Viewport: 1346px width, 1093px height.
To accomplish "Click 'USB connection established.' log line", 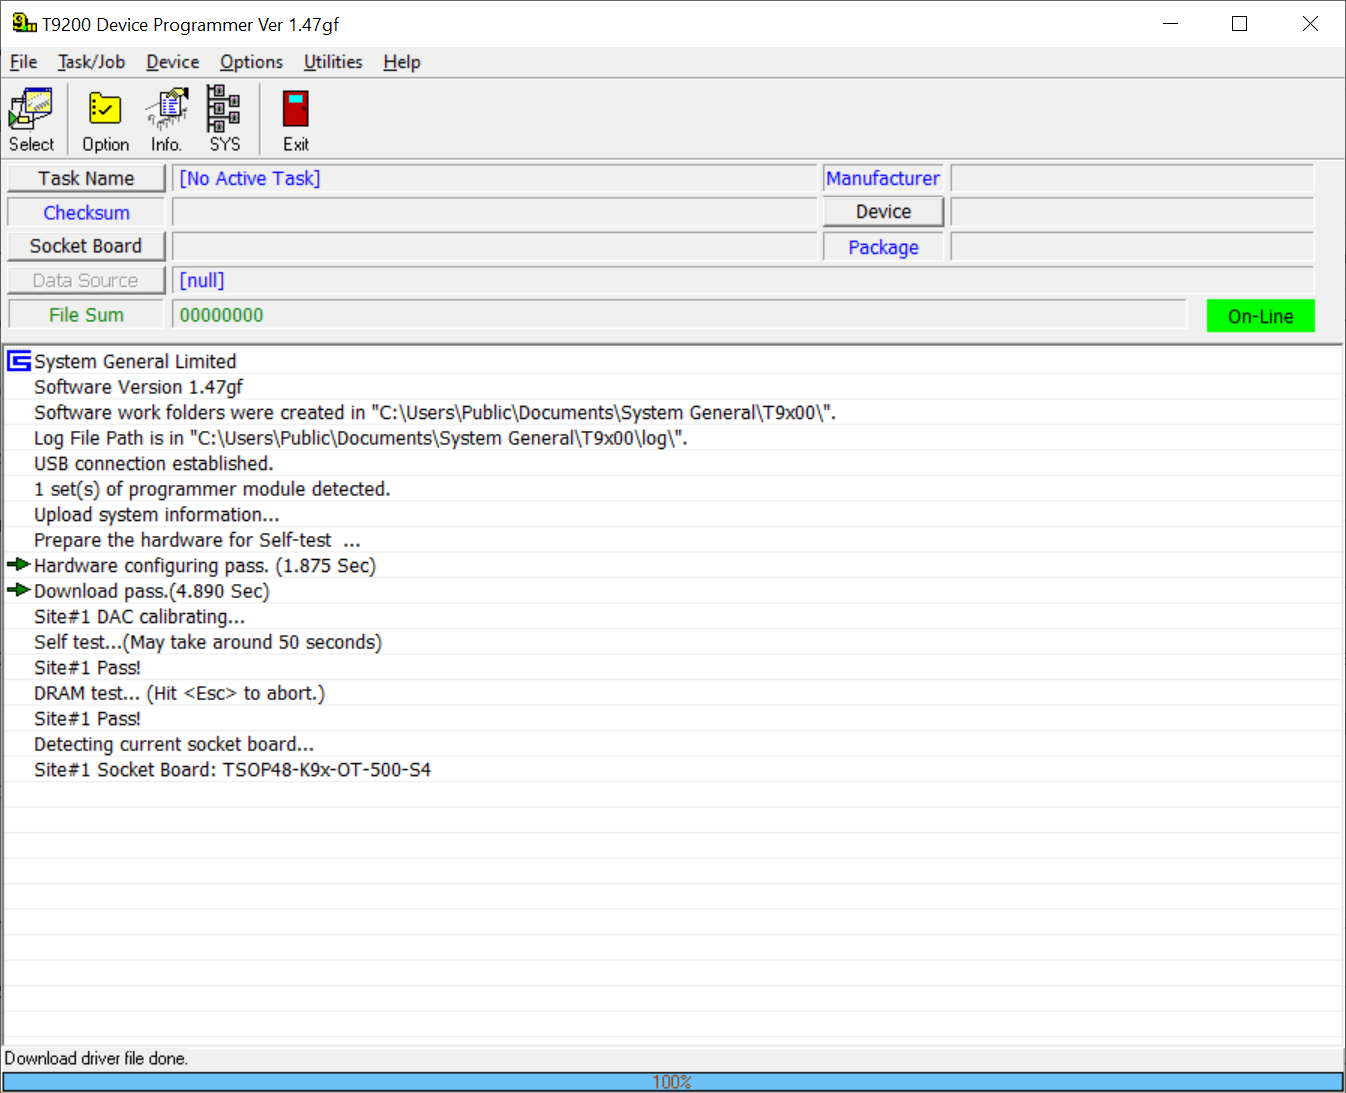I will pos(153,464).
